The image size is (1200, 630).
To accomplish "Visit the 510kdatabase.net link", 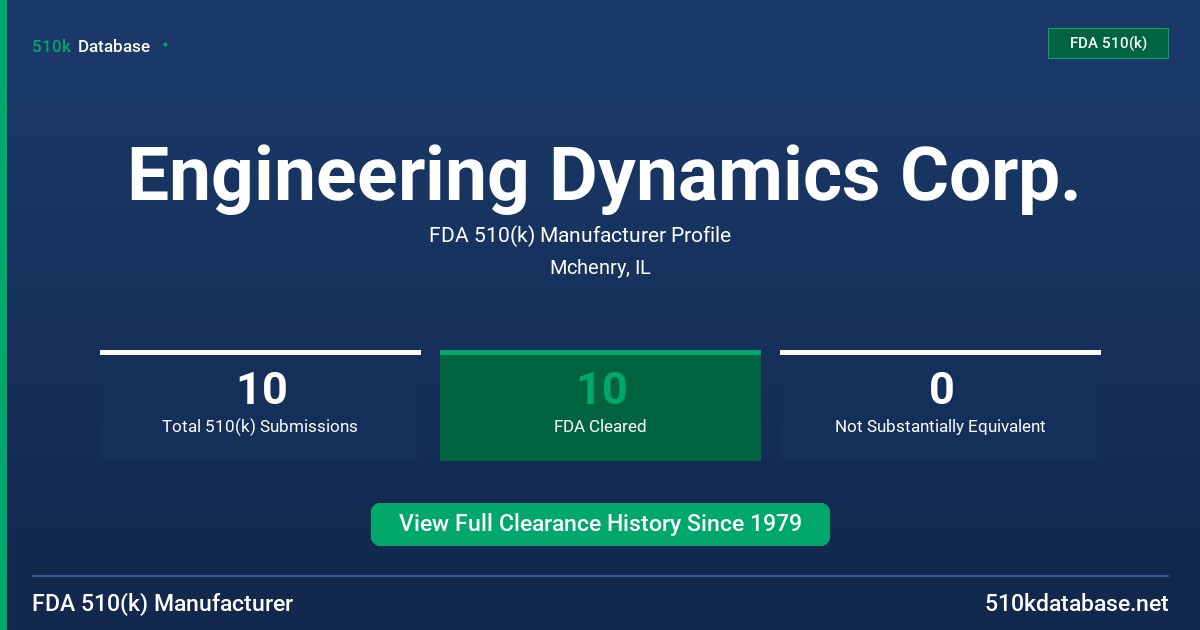I will click(x=1076, y=603).
